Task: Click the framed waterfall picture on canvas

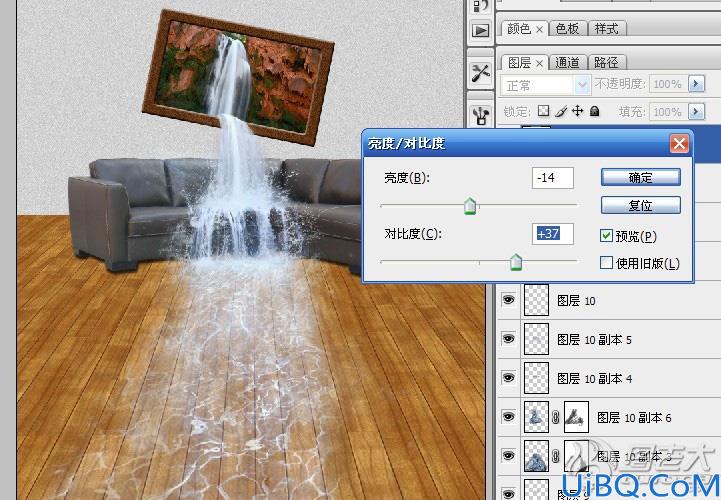Action: click(238, 78)
